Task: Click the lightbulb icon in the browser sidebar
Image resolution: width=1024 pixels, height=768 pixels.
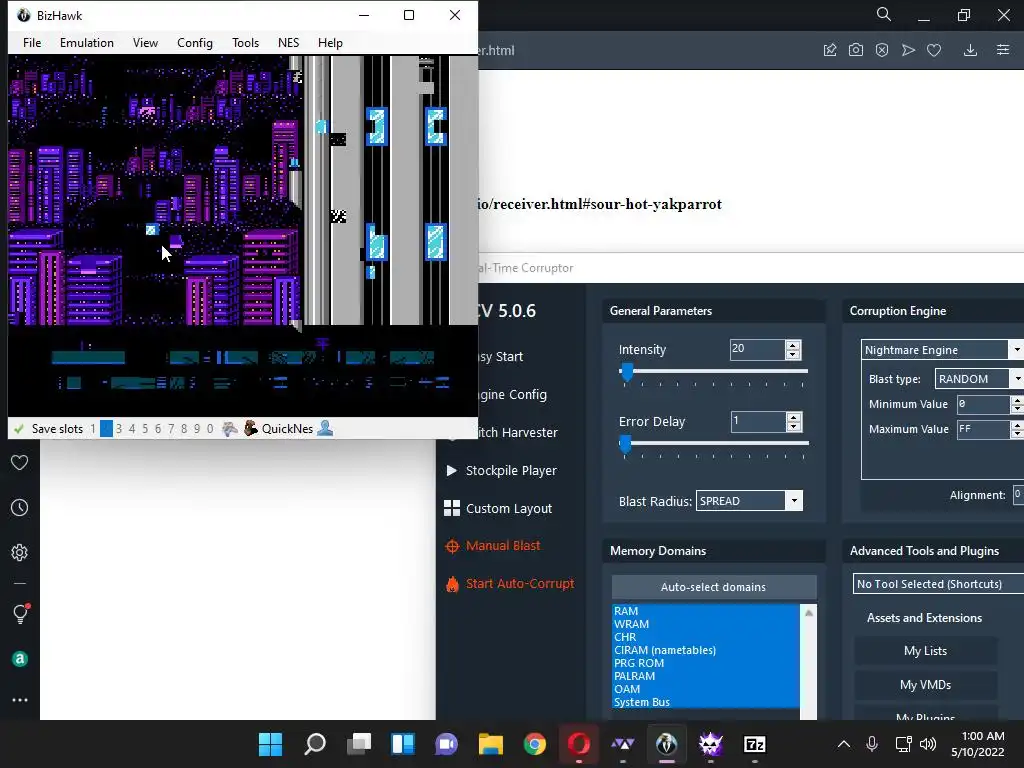Action: tap(20, 613)
